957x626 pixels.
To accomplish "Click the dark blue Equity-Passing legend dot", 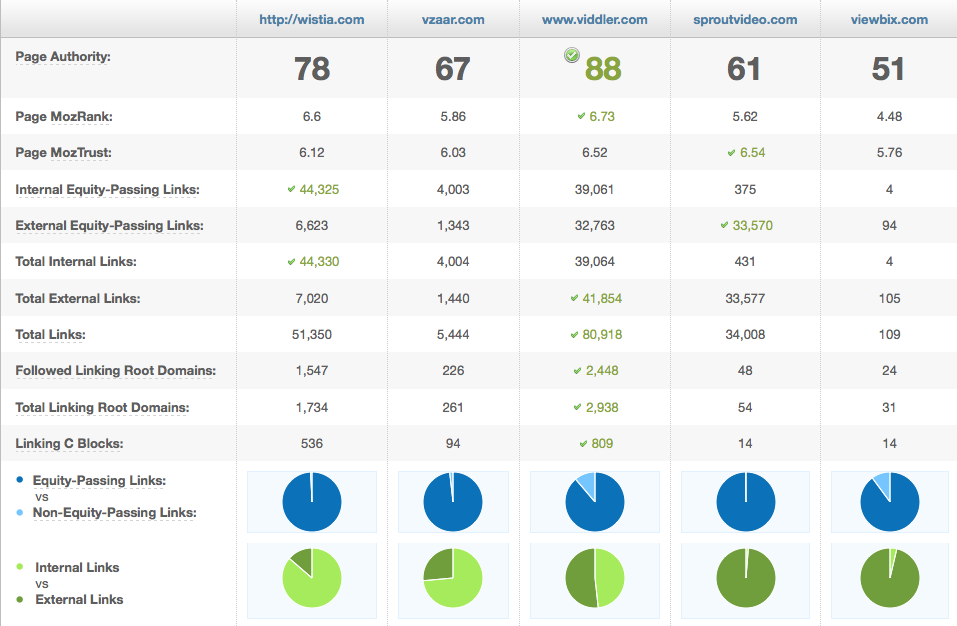I will pyautogui.click(x=20, y=480).
